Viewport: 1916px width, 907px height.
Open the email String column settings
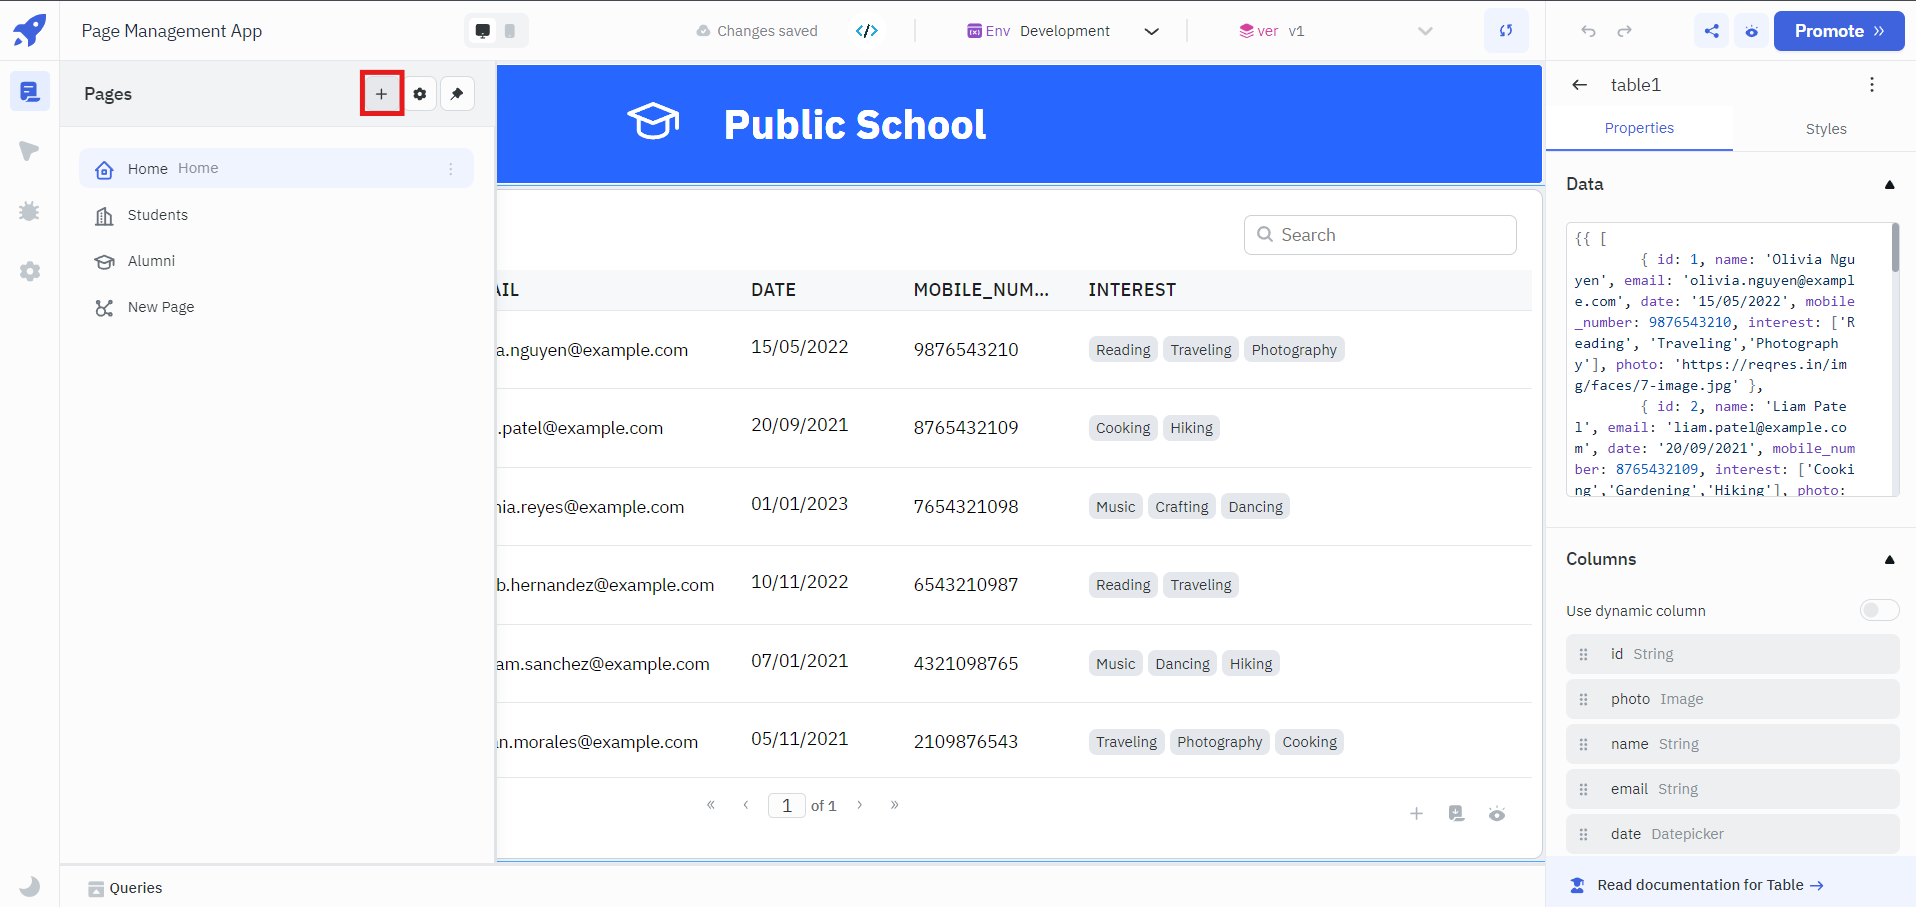point(1732,789)
